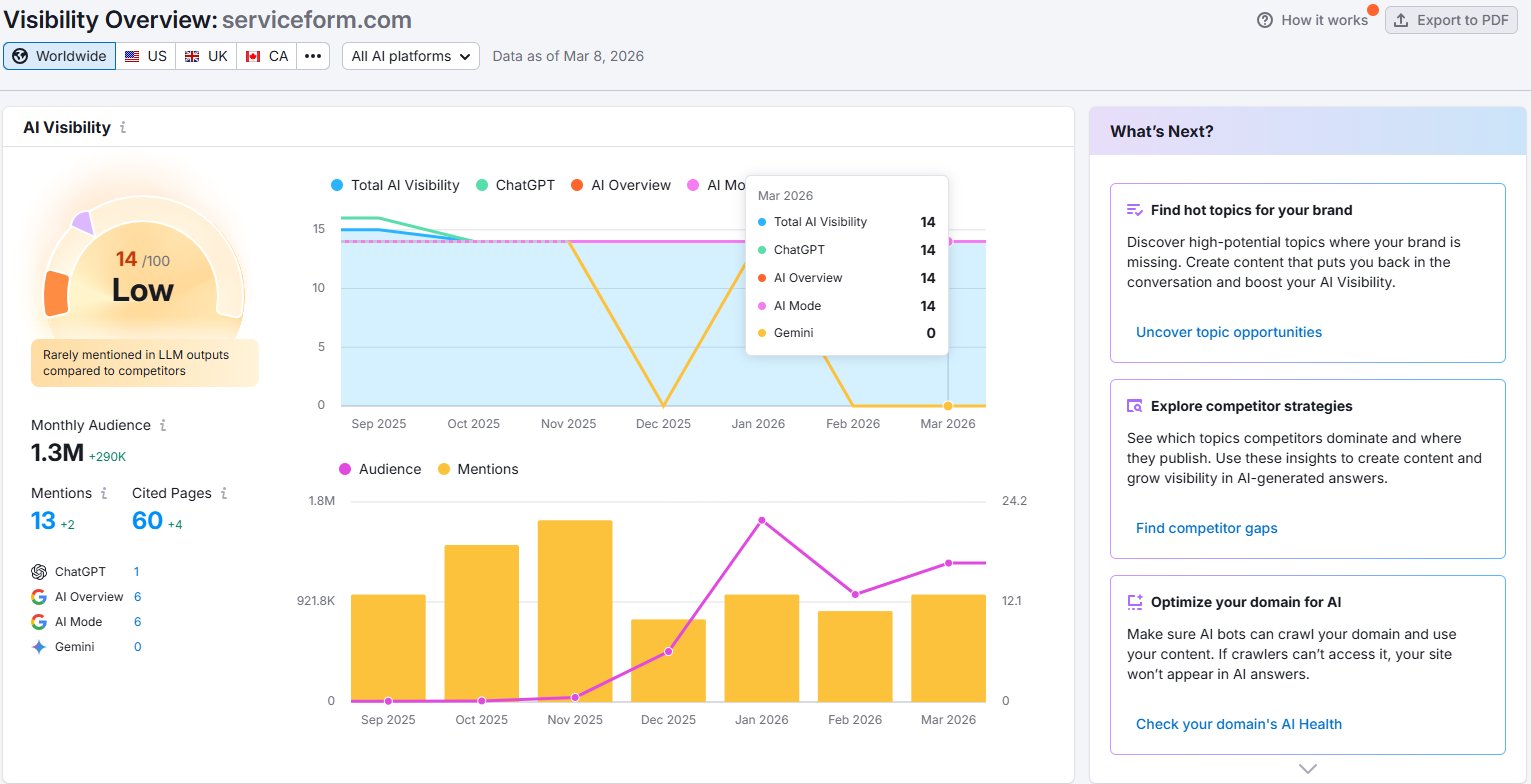Image resolution: width=1531 pixels, height=784 pixels.
Task: Click Uncover topic opportunities link
Action: pyautogui.click(x=1229, y=332)
